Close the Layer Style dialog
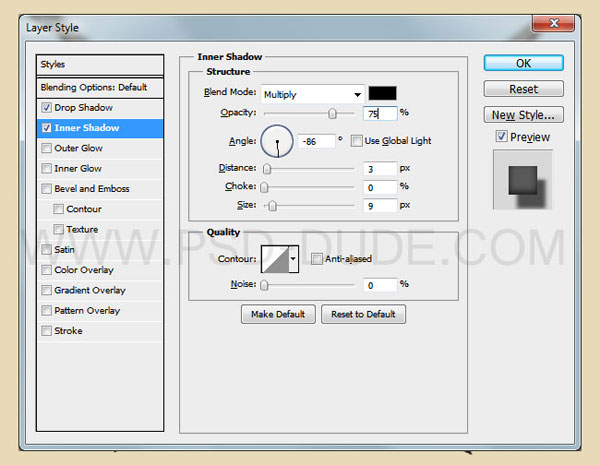This screenshot has width=600, height=465. (x=553, y=23)
